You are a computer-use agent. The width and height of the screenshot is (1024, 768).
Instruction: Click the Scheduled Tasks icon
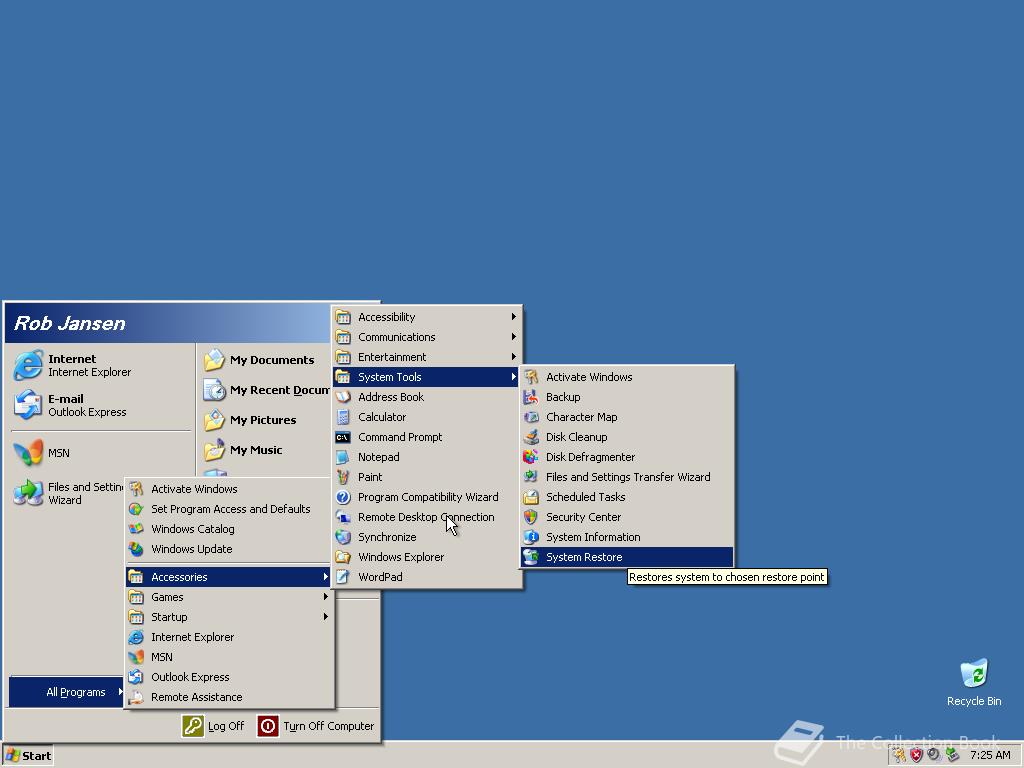pyautogui.click(x=531, y=497)
